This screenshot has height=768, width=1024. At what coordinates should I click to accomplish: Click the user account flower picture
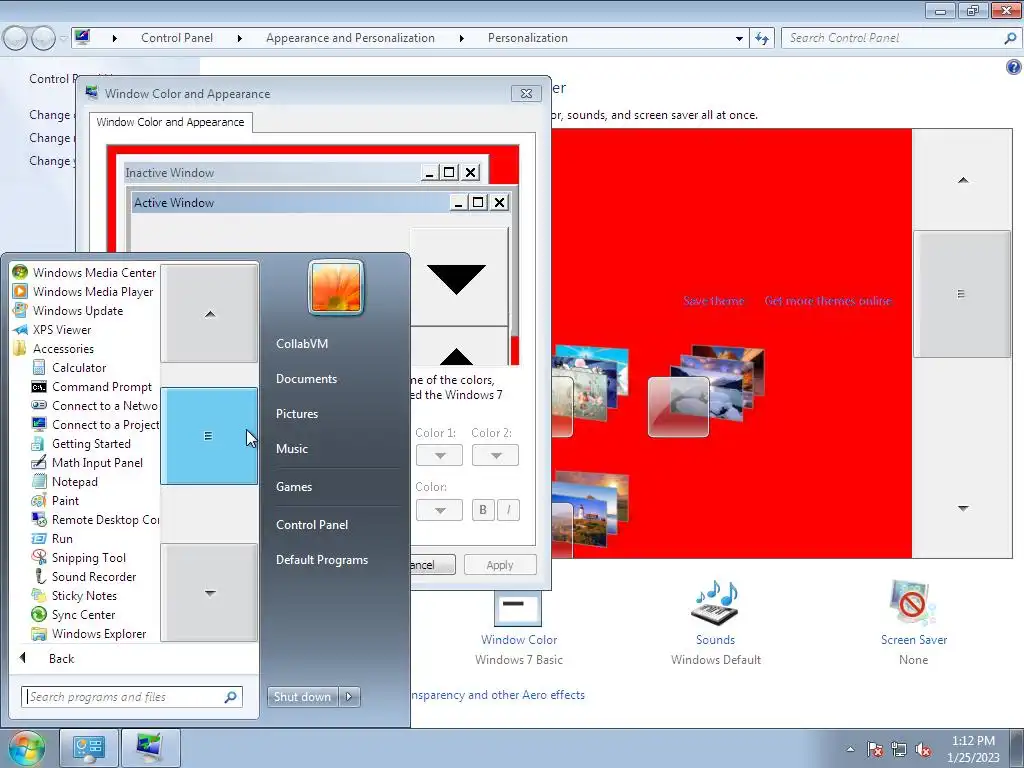[x=336, y=287]
